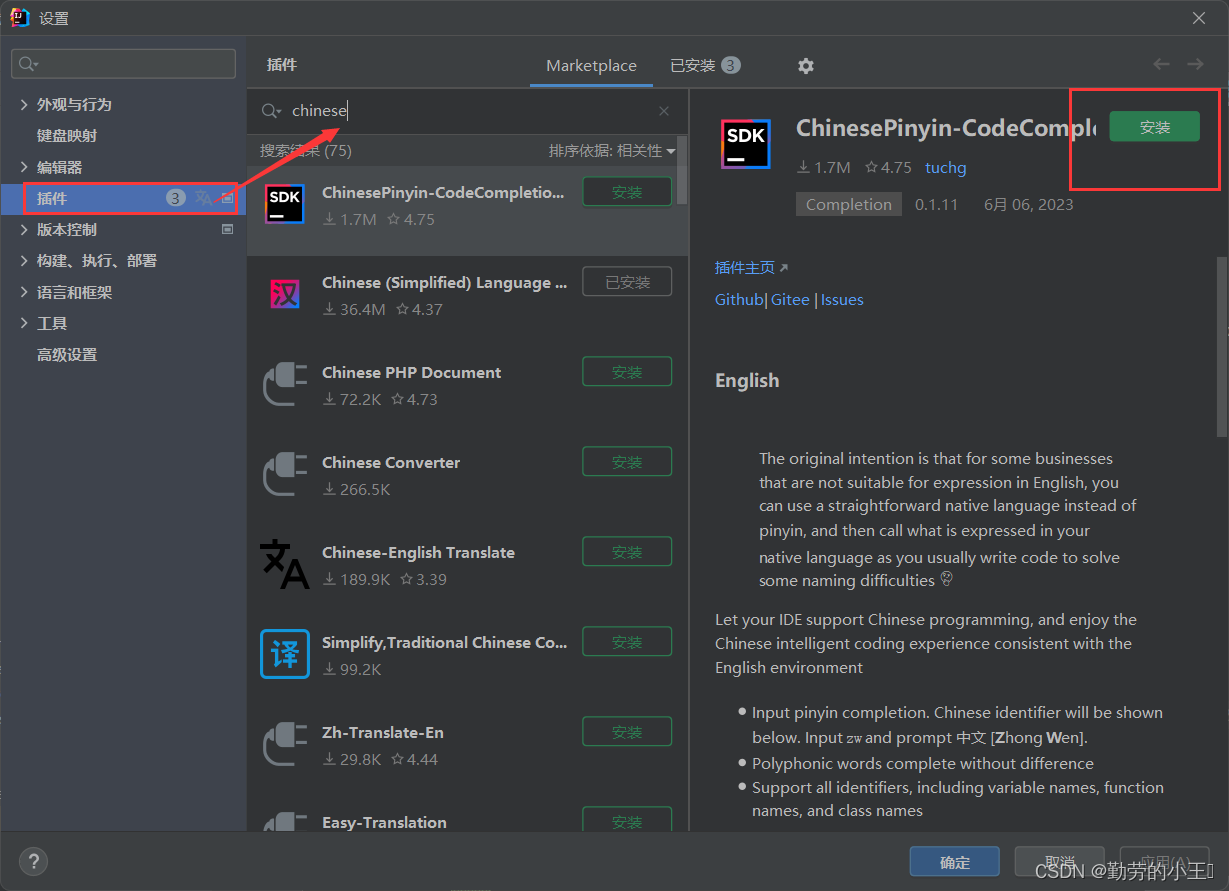
Task: Expand 外观与行为 settings group
Action: click(x=25, y=104)
